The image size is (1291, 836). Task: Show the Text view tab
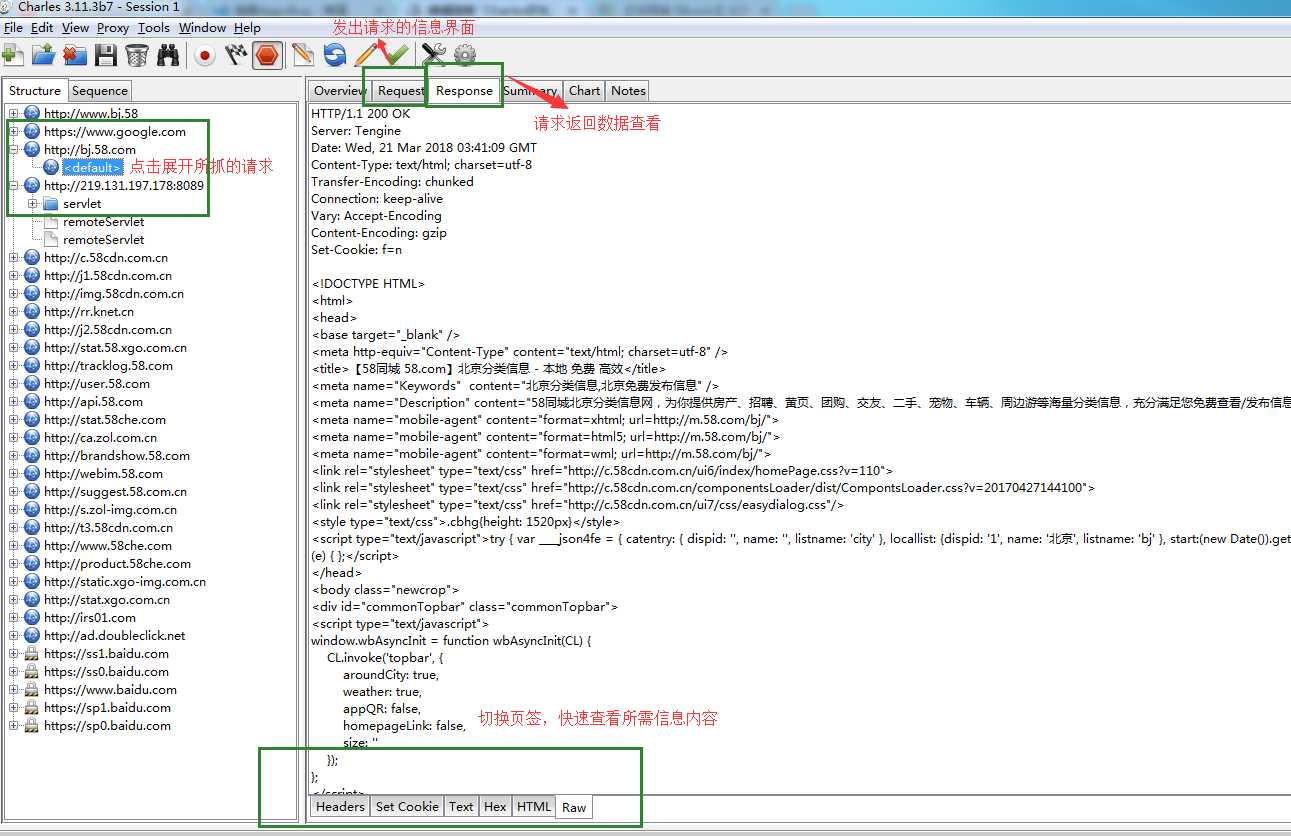click(x=461, y=806)
